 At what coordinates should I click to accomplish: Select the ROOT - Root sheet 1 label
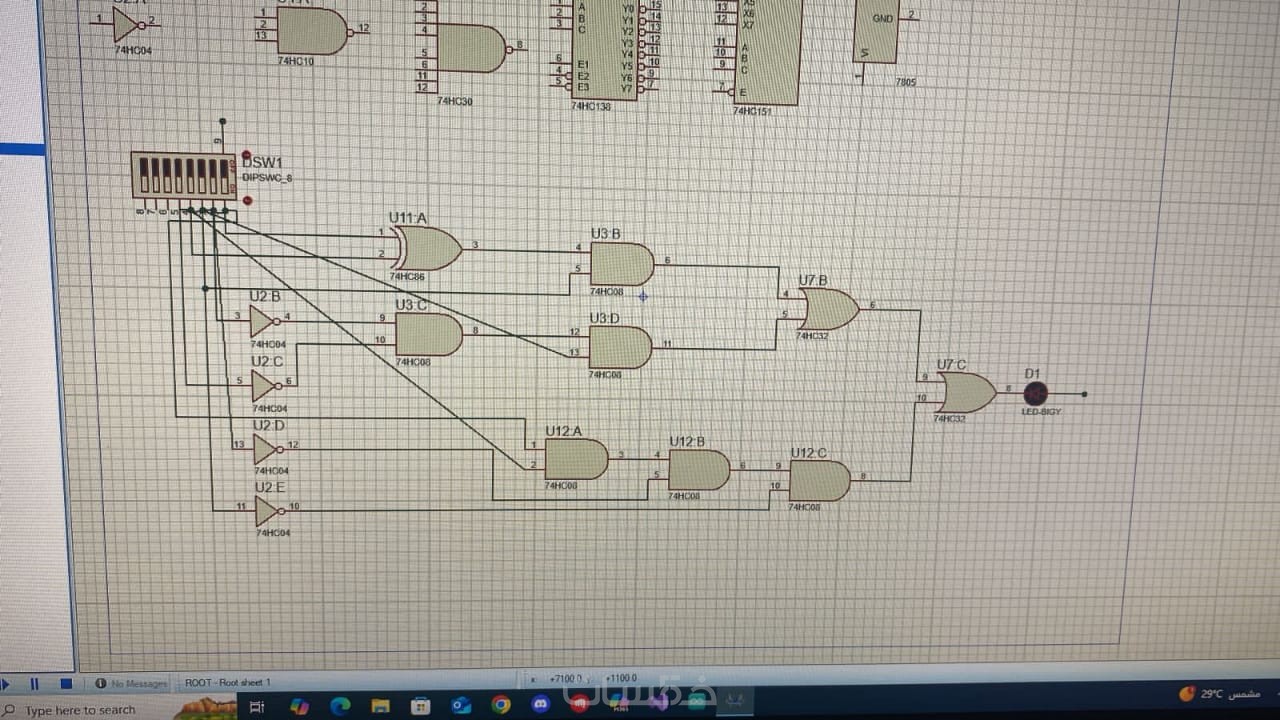click(x=228, y=683)
